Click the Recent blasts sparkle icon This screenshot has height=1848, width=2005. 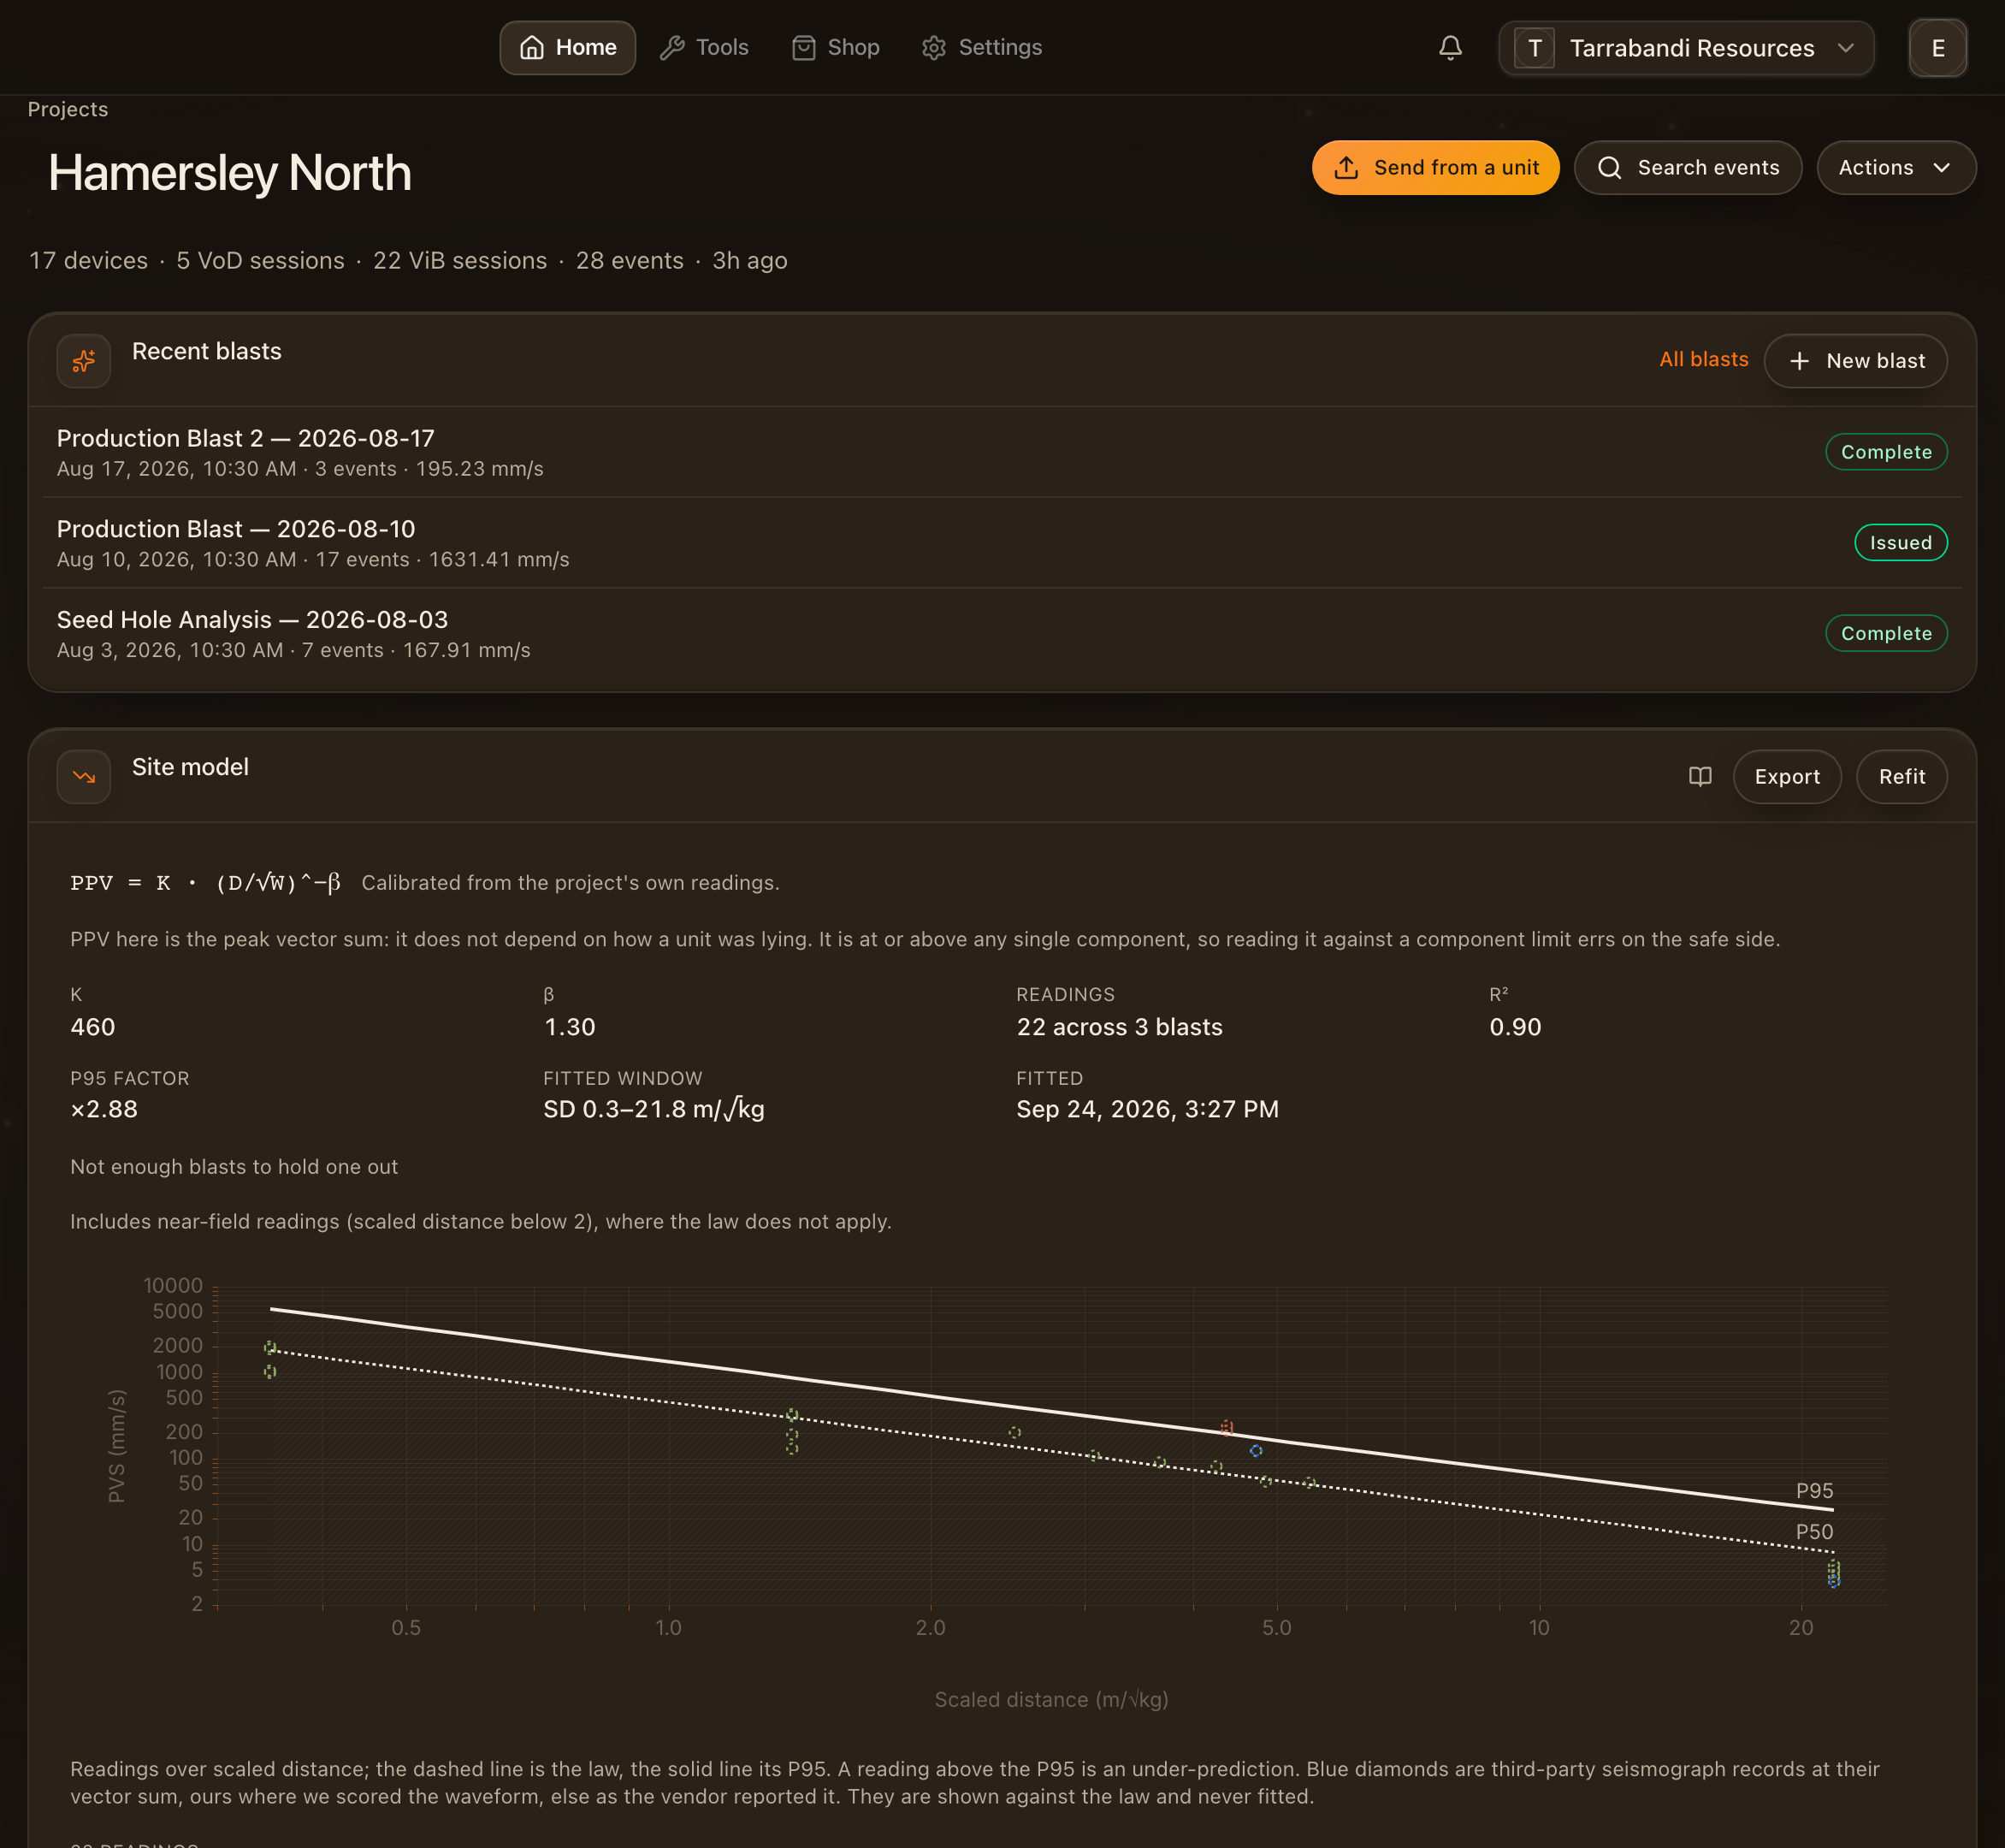tap(84, 360)
